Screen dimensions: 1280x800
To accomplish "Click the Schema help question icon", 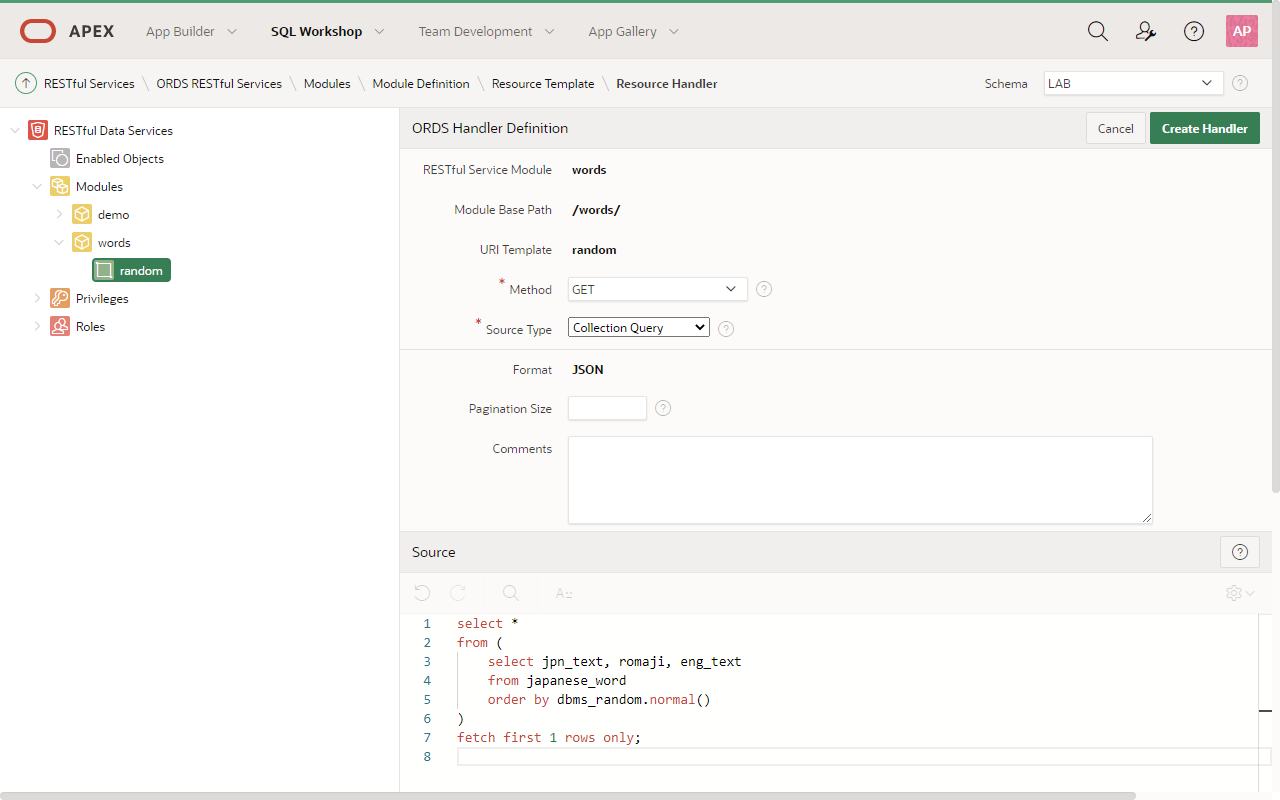I will [x=1240, y=83].
